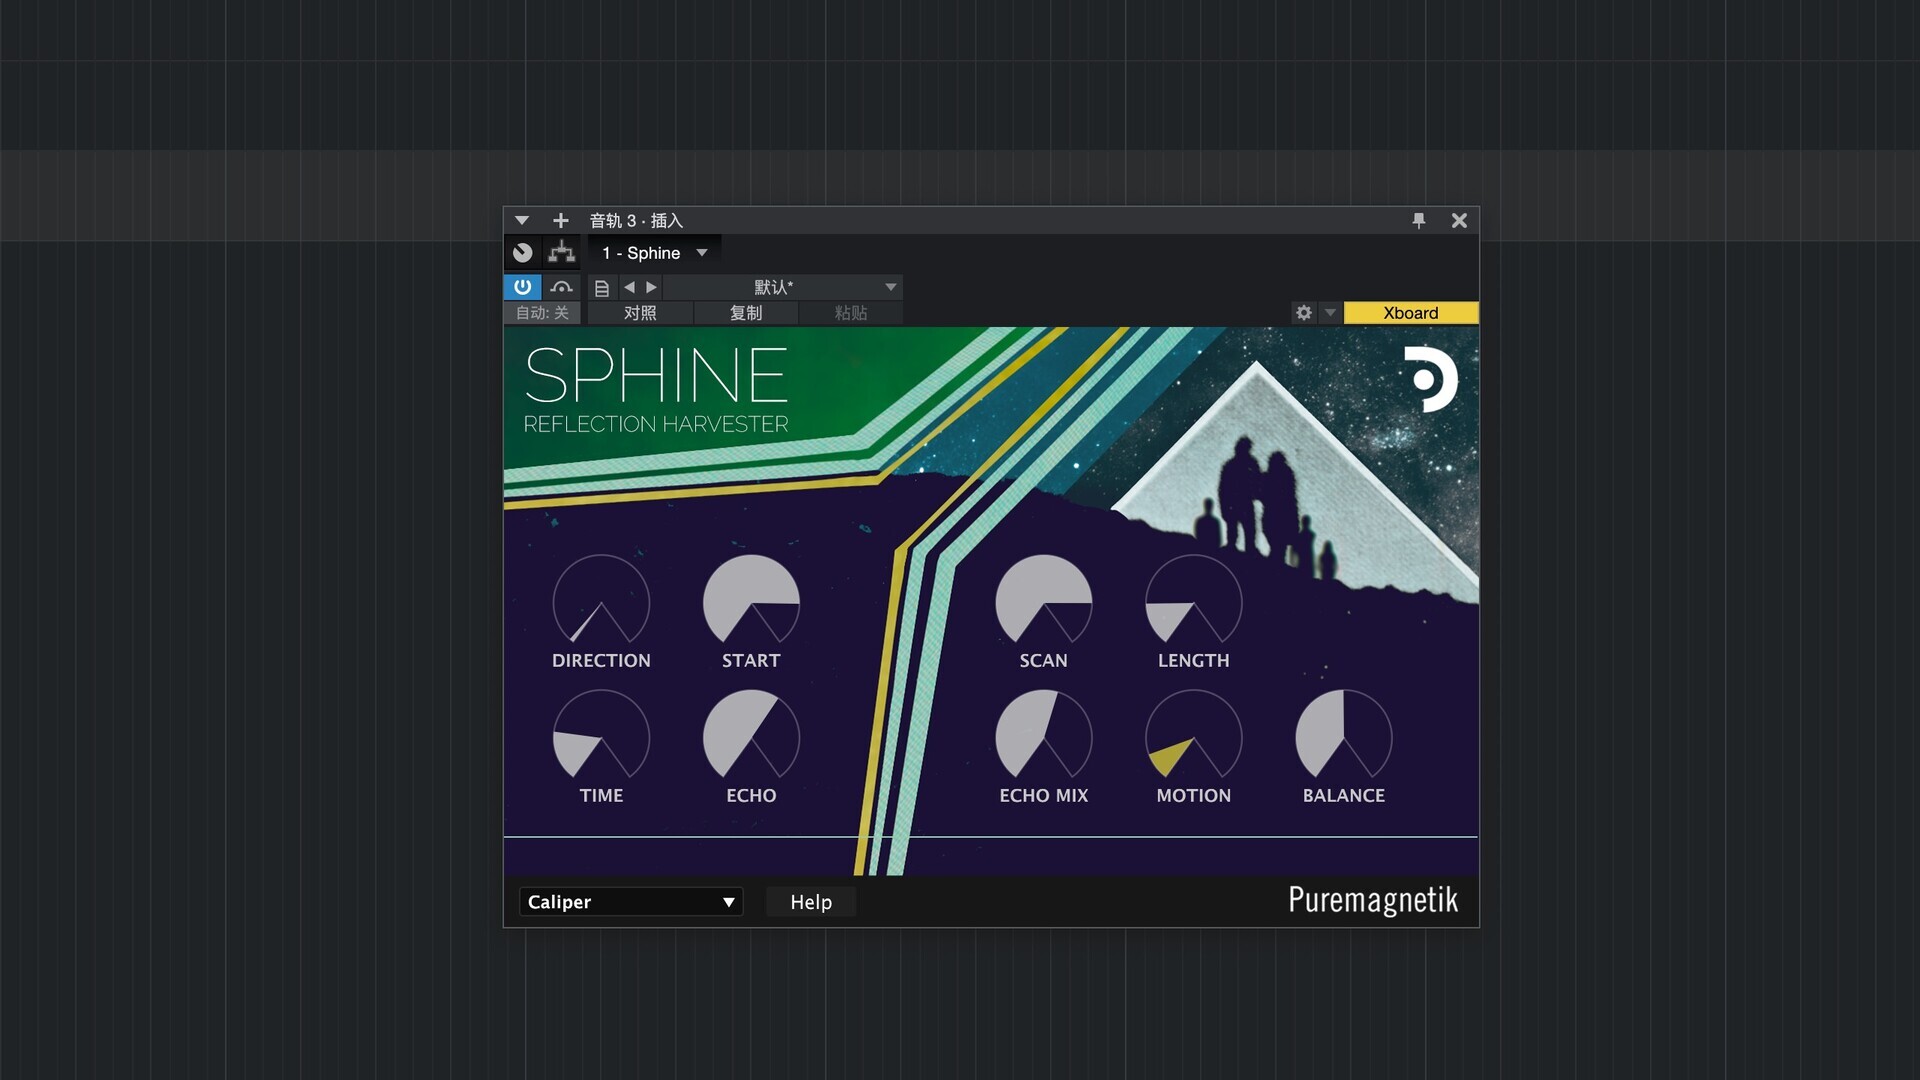Open the Caliper preset dropdown

(630, 902)
